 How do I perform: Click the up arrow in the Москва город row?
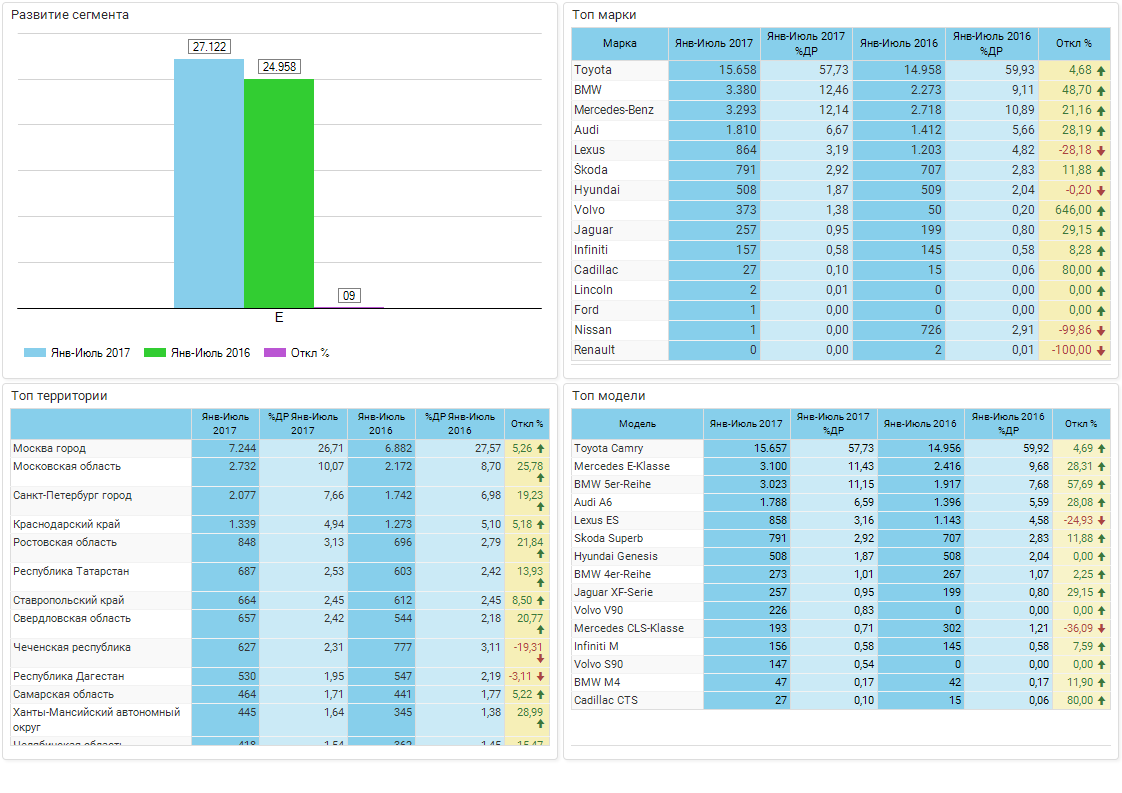click(540, 449)
